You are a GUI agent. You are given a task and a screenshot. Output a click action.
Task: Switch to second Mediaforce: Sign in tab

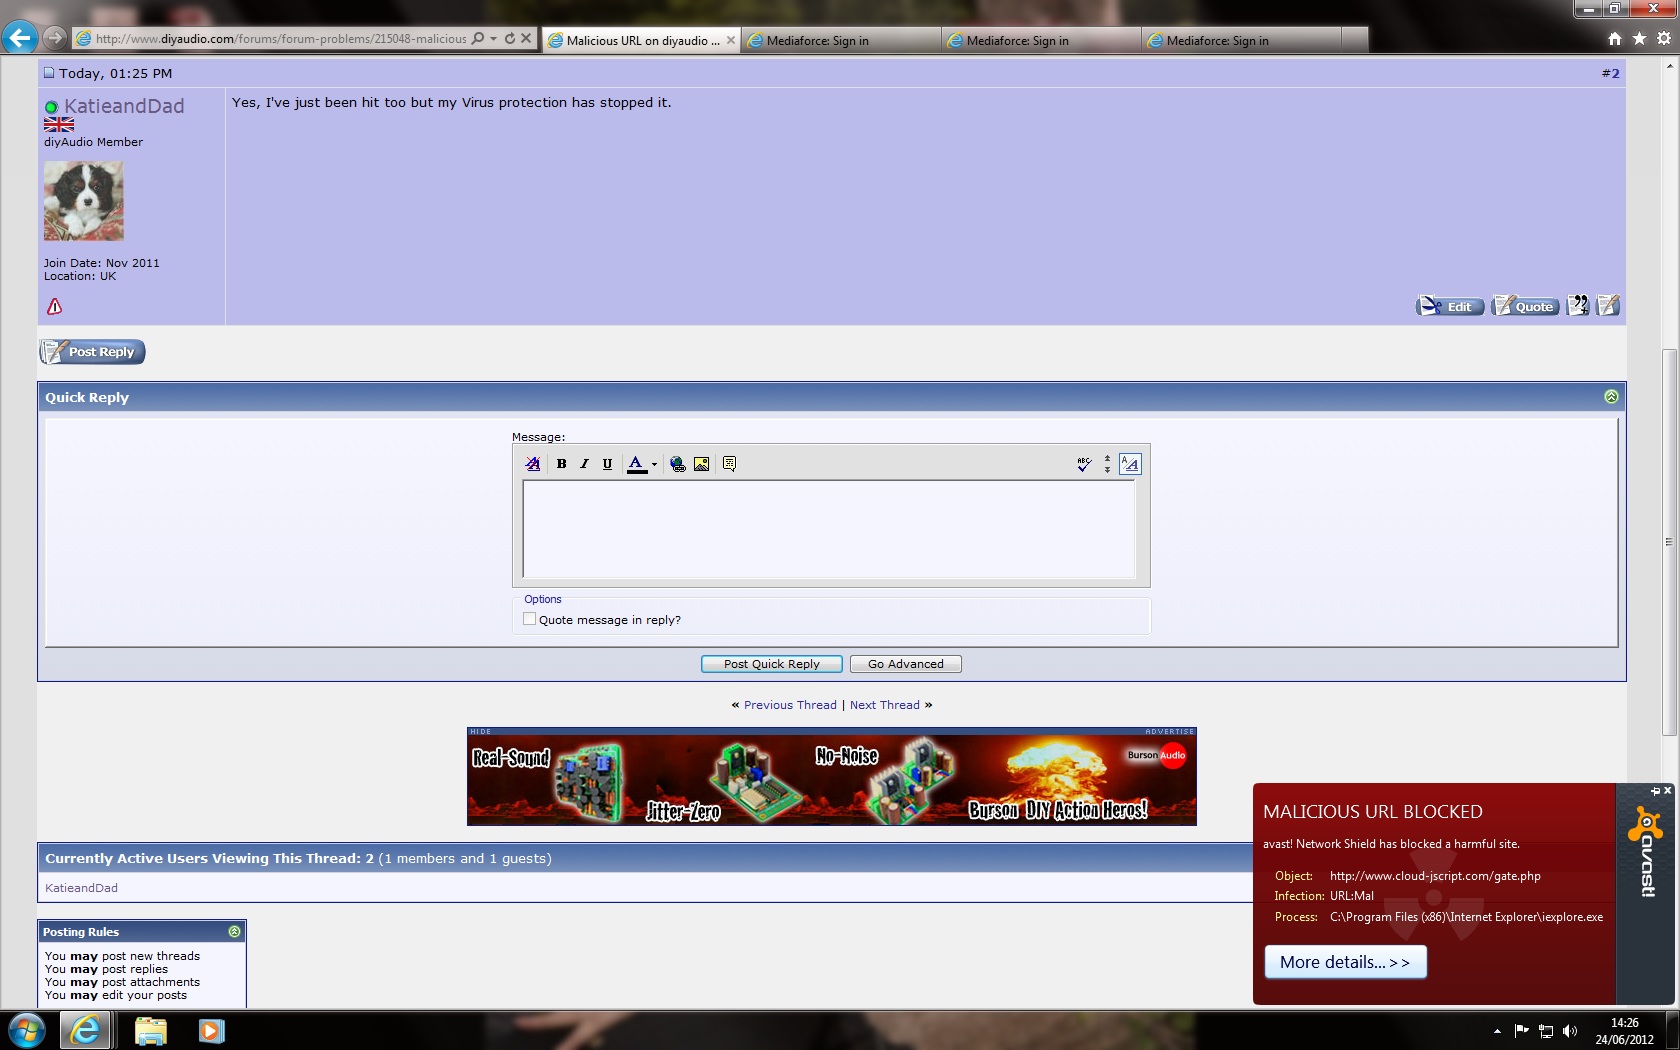click(1042, 40)
